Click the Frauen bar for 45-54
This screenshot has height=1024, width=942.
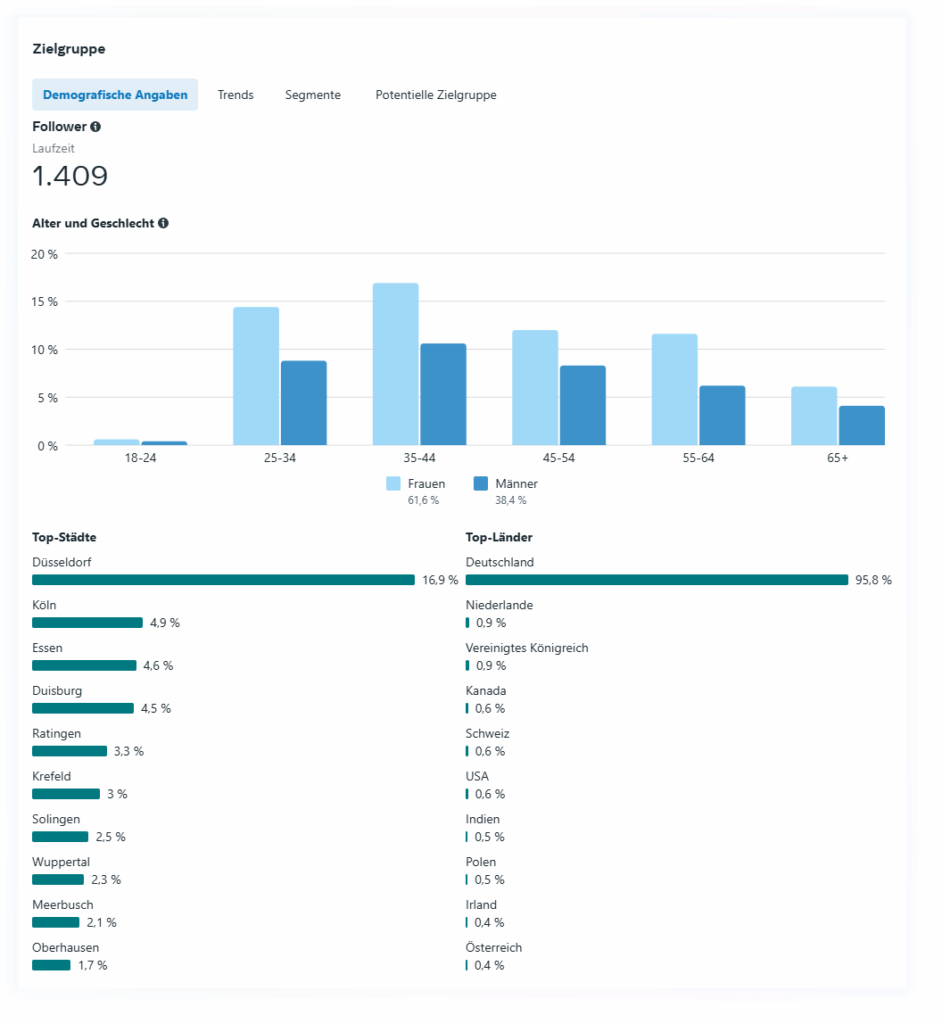point(535,388)
